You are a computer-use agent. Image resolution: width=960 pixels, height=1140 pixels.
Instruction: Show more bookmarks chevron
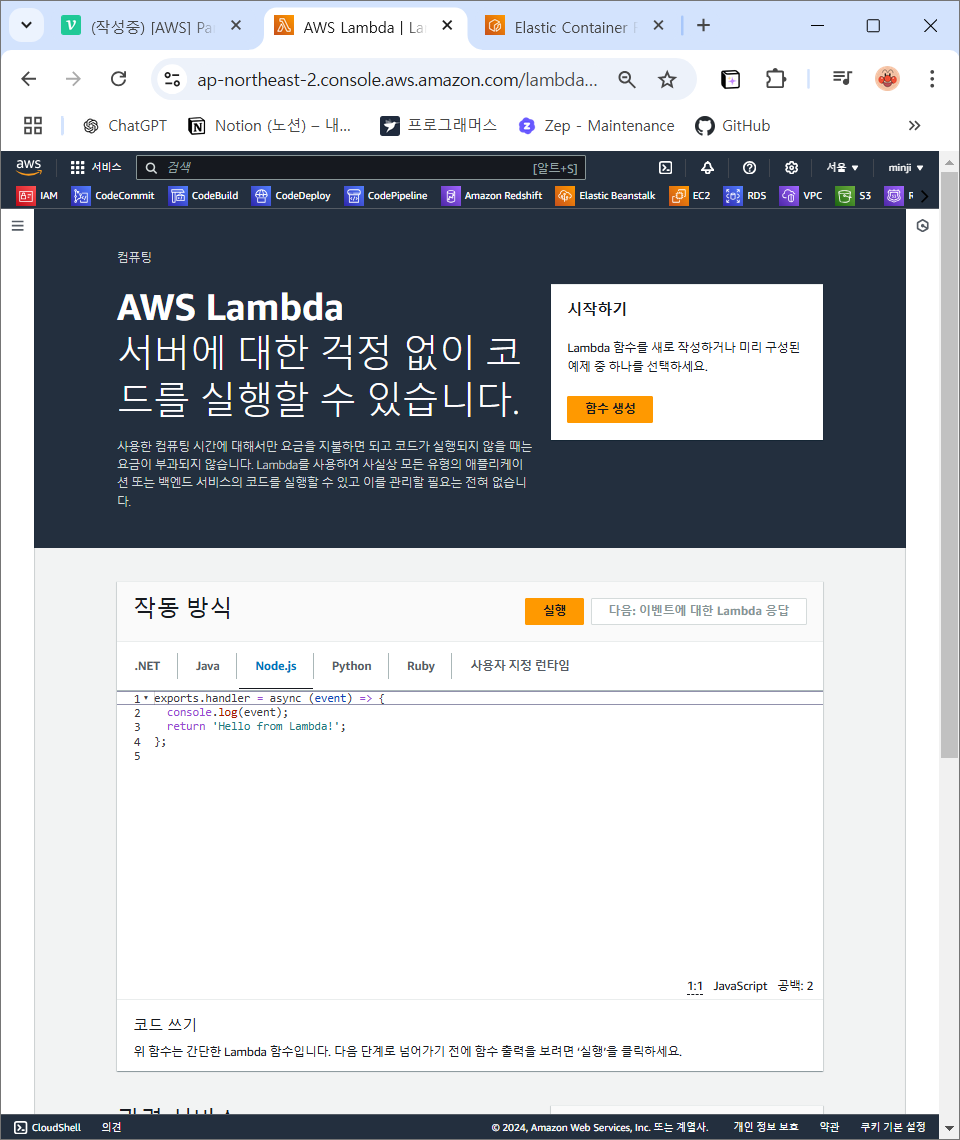pos(915,126)
